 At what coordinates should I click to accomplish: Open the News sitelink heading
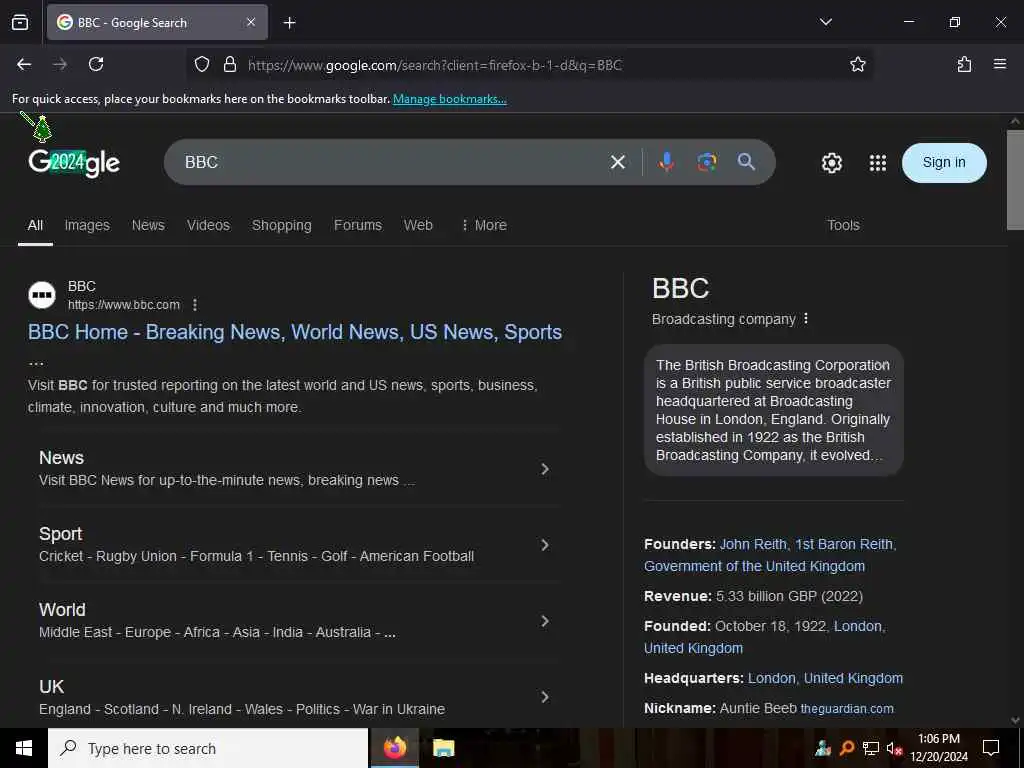[61, 458]
